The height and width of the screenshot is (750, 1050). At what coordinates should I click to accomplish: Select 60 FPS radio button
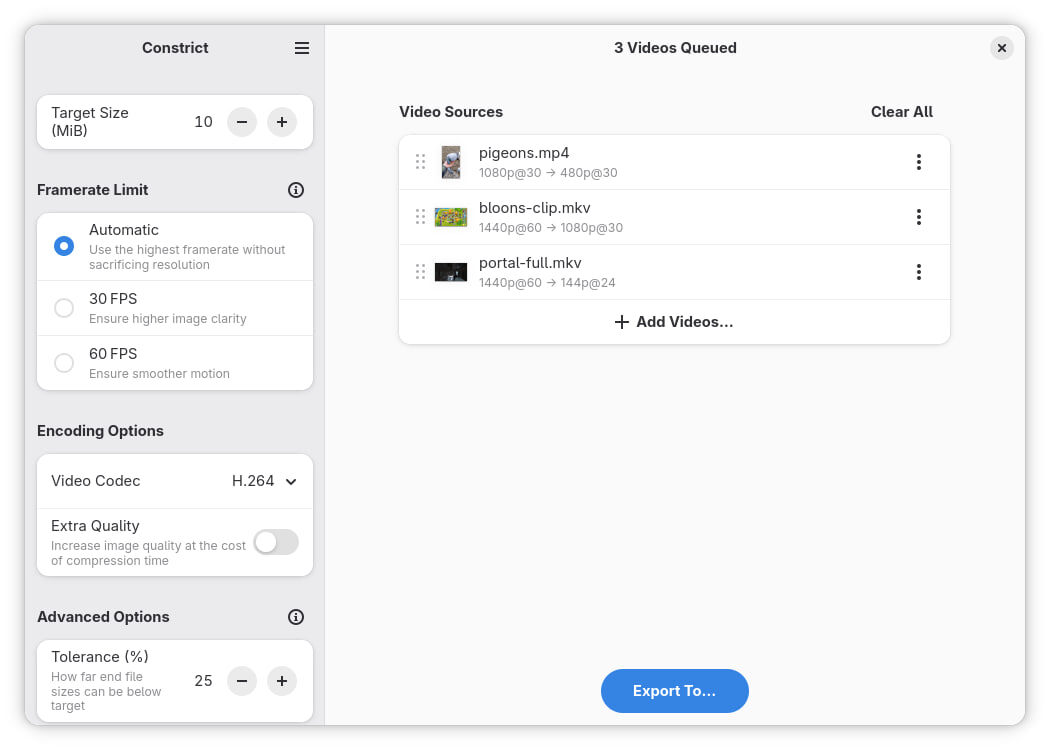(x=64, y=363)
